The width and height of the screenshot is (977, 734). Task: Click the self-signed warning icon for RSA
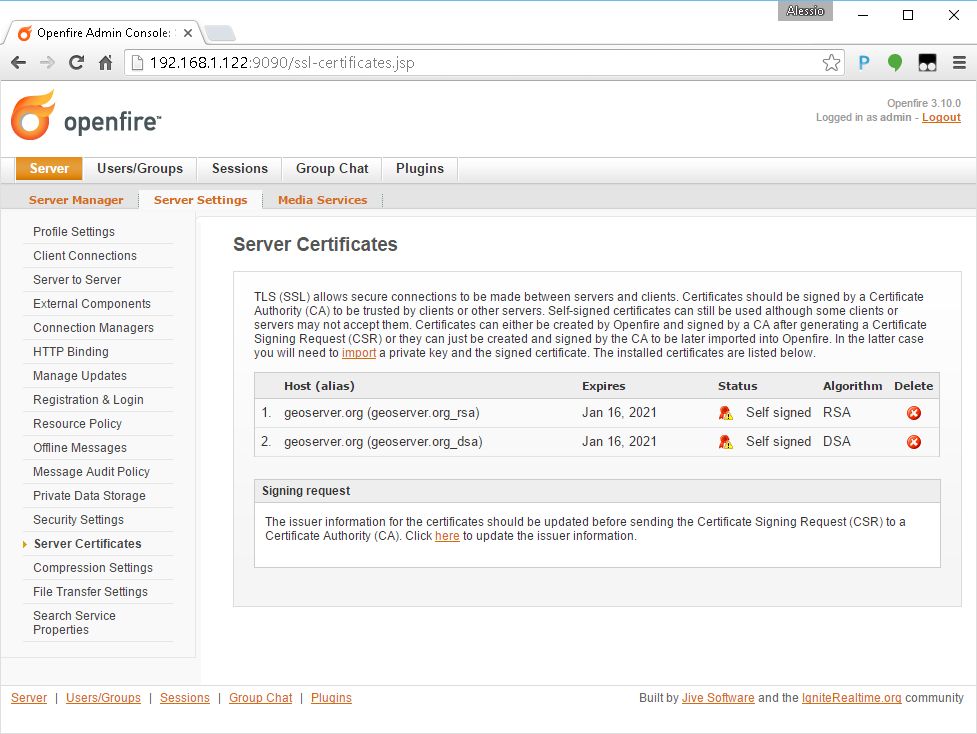(725, 413)
